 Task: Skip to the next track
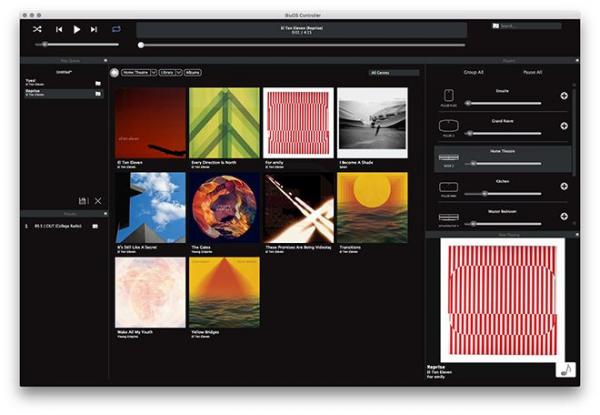[x=94, y=29]
